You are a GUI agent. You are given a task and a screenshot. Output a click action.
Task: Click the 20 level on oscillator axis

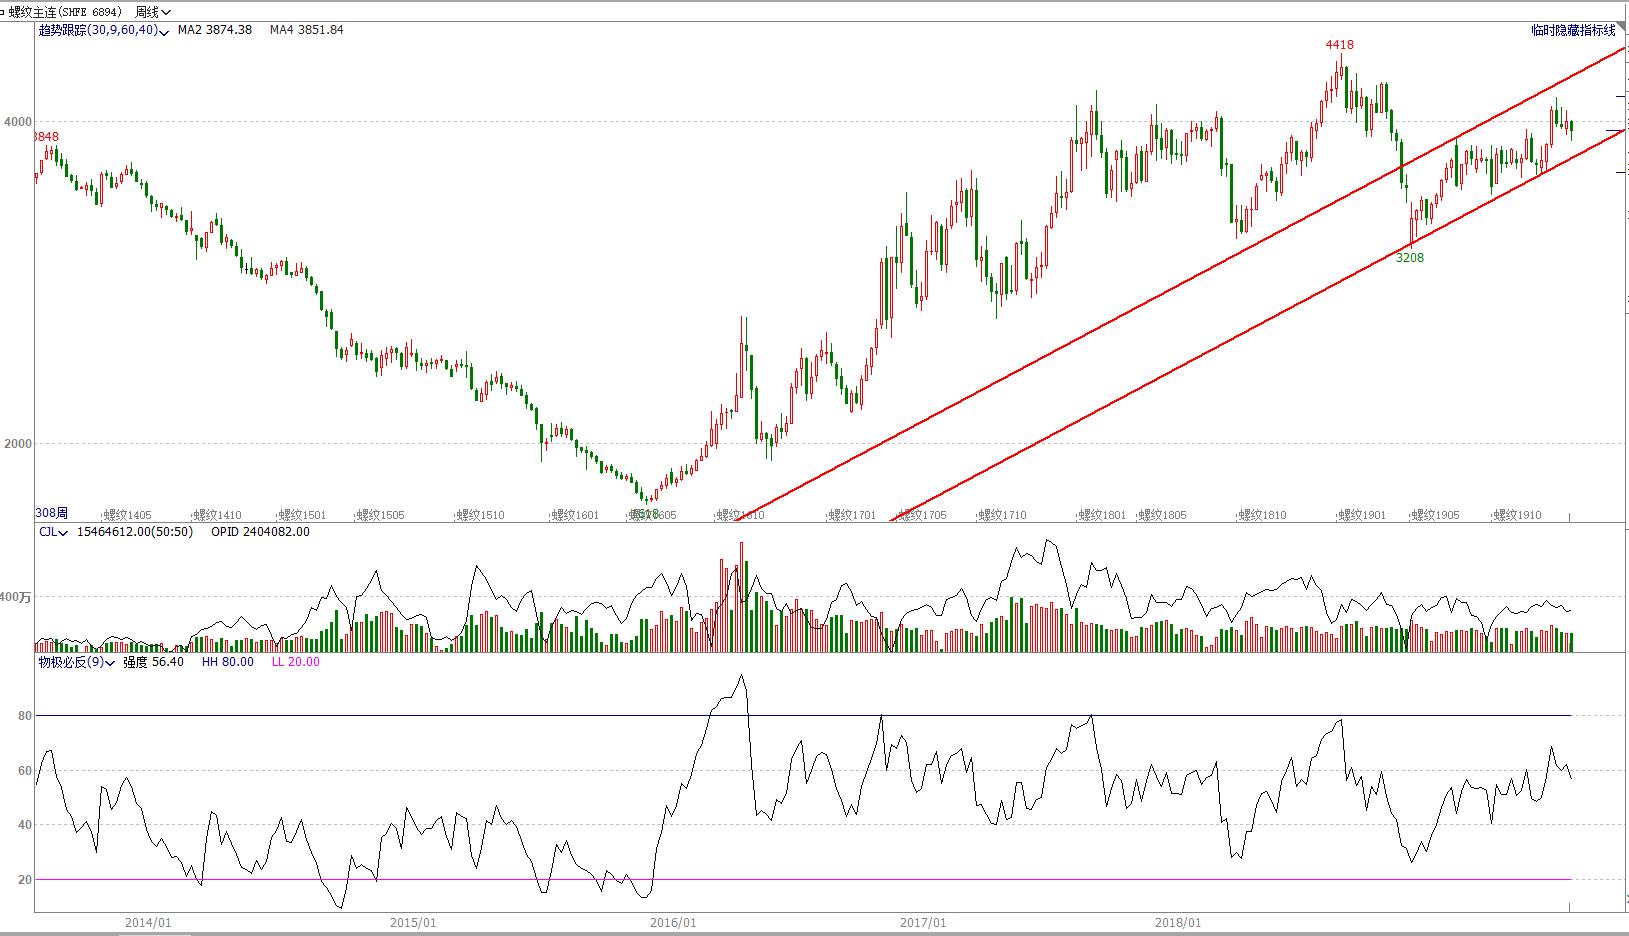tap(25, 880)
